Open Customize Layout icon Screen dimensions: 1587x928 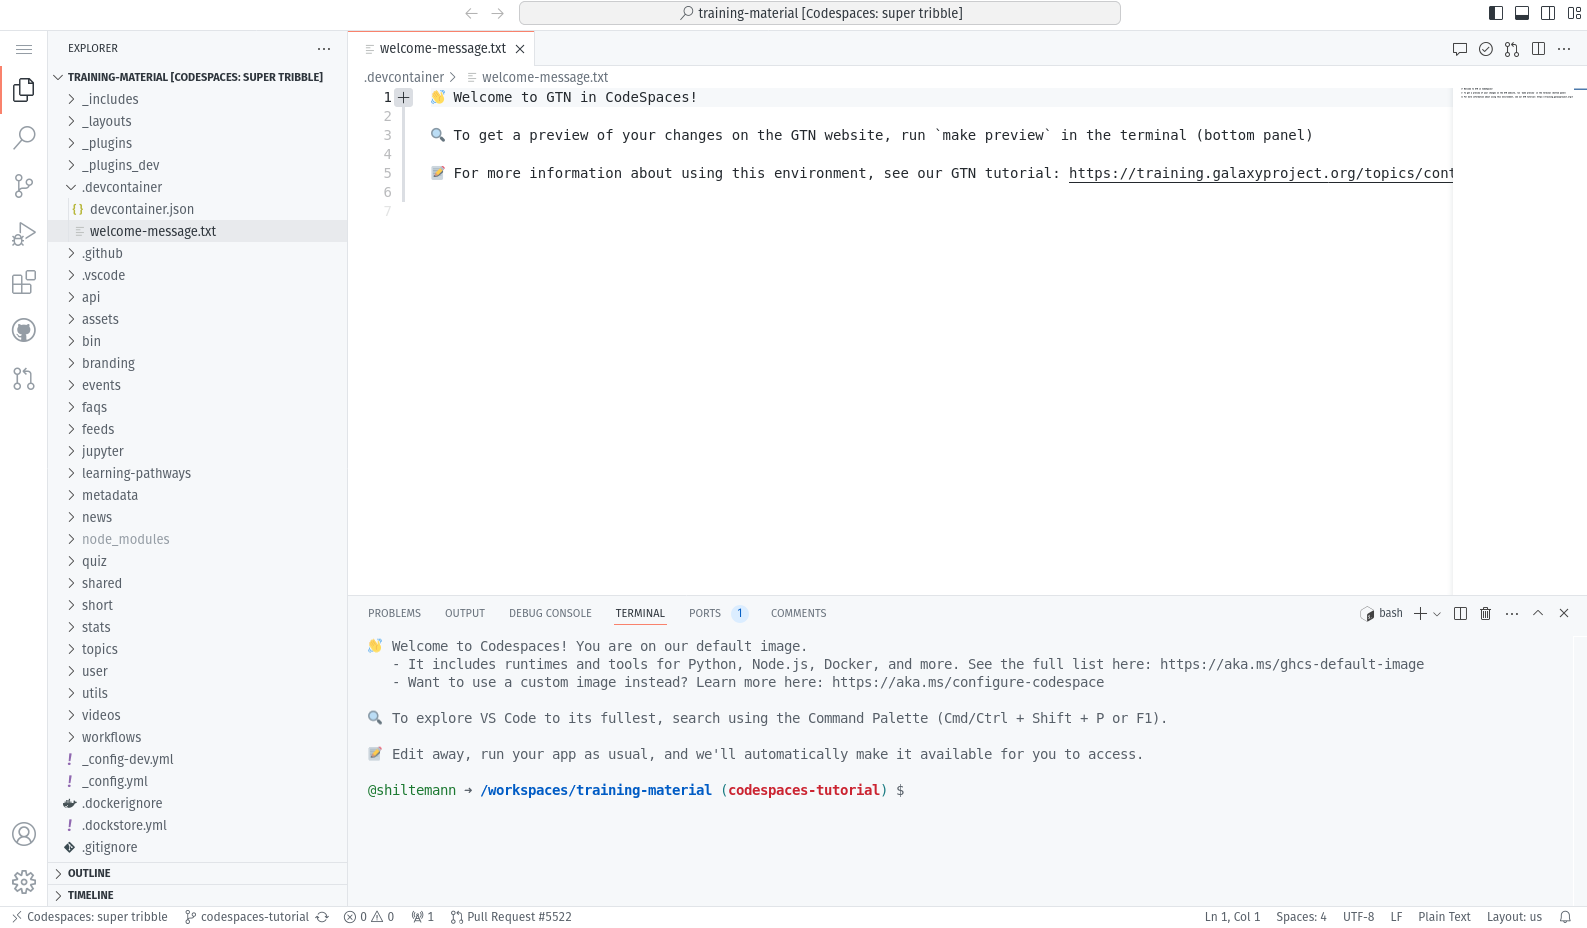point(1574,13)
